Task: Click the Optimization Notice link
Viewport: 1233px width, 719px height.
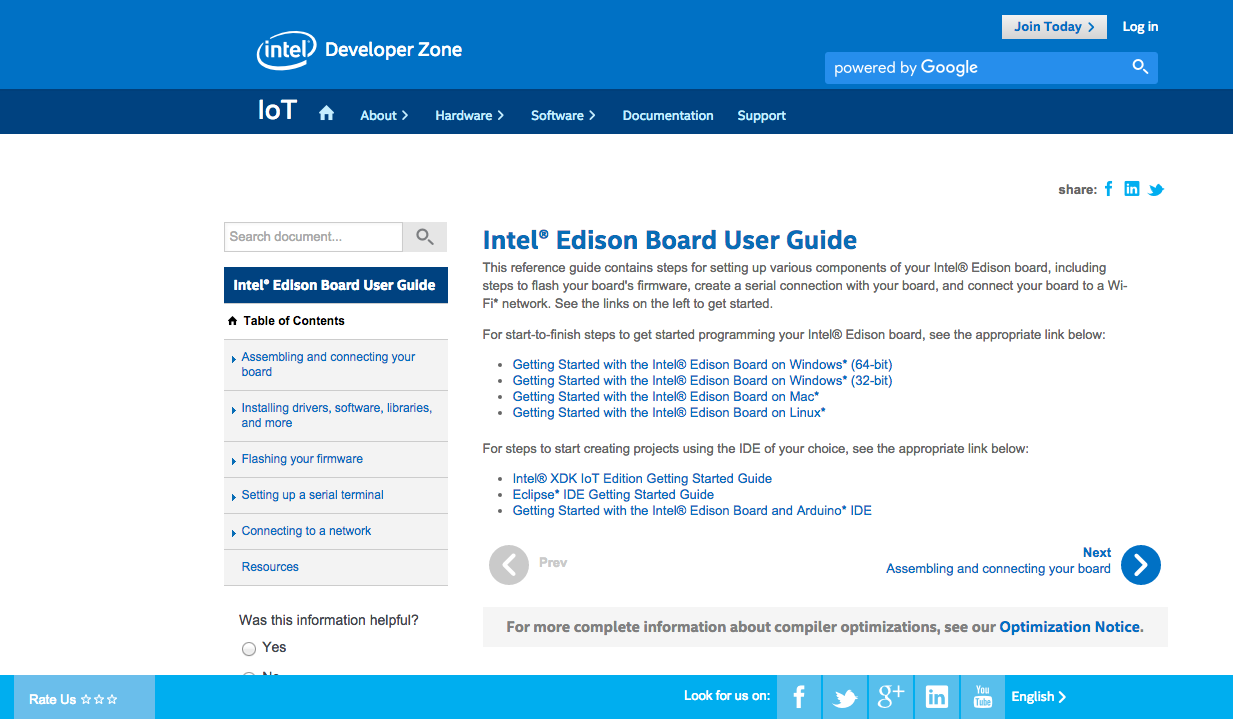Action: (x=1069, y=627)
